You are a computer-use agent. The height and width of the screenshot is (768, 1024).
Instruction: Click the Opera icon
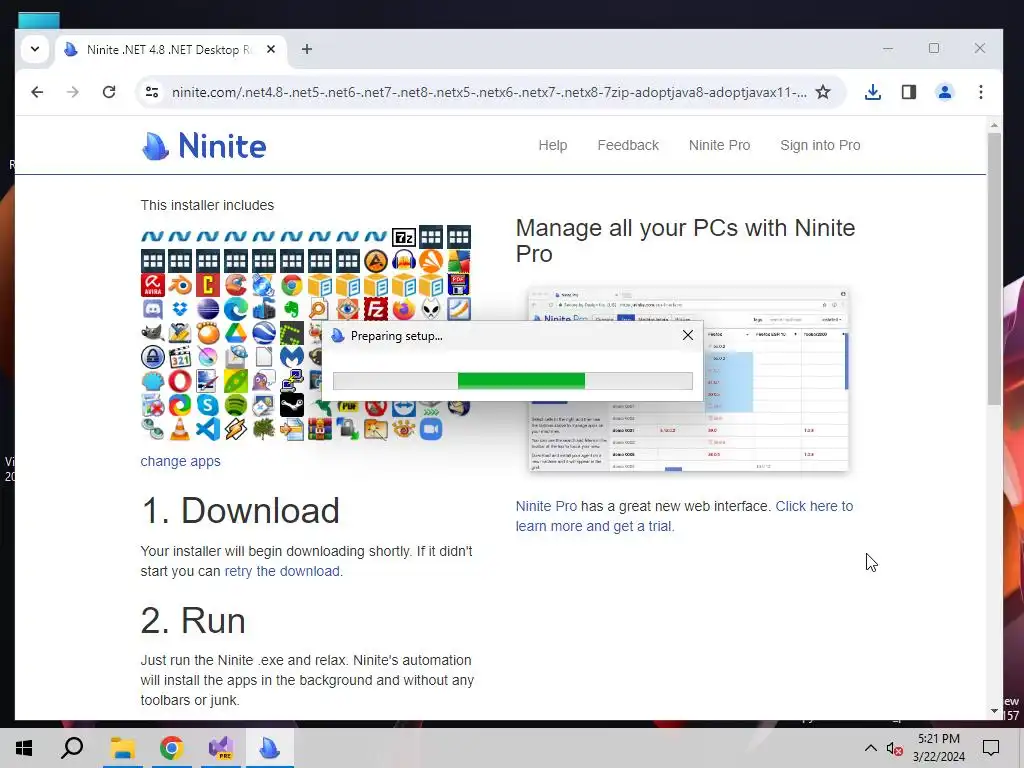180,381
